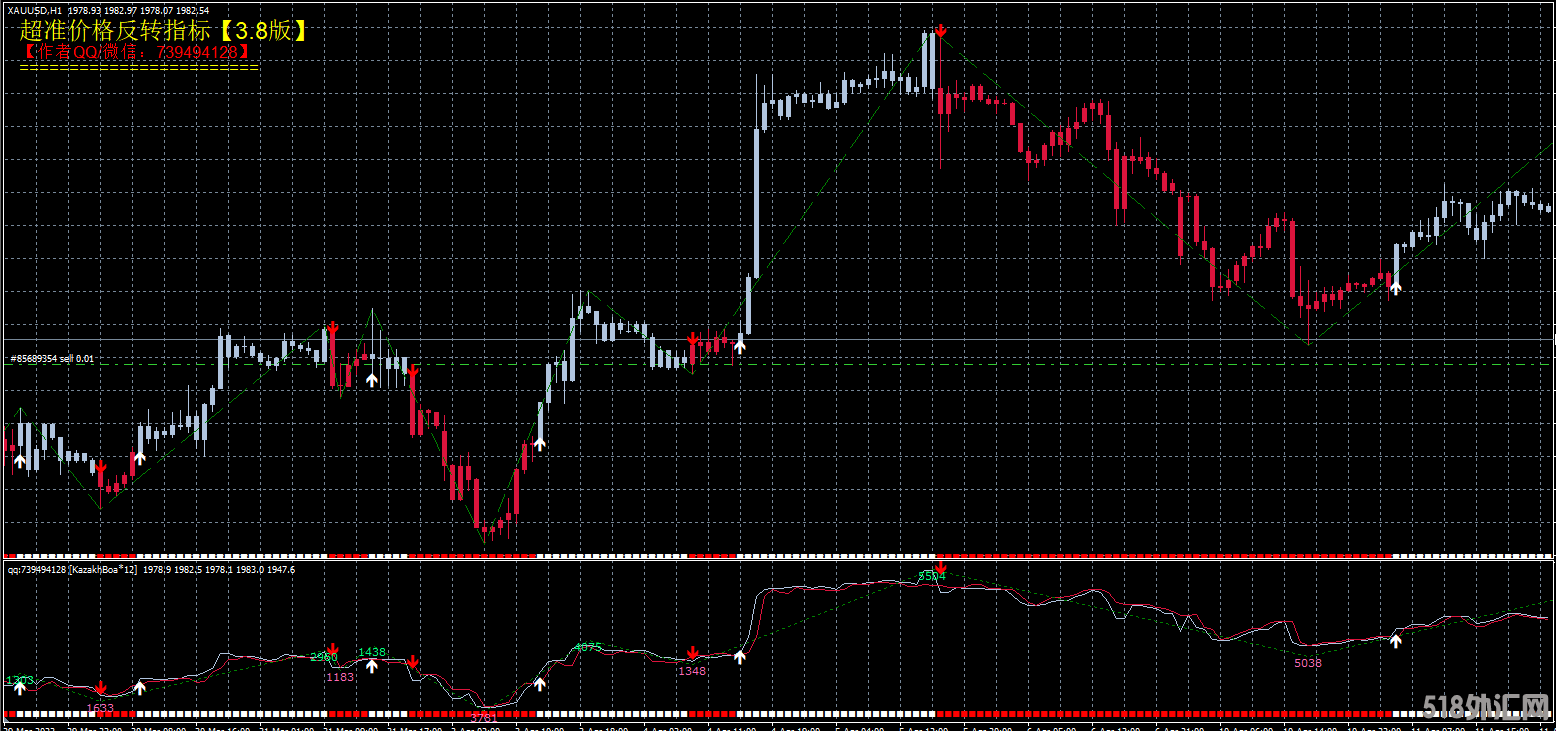The height and width of the screenshot is (731, 1556).
Task: Click the pink 1348 value label
Action: 691,671
